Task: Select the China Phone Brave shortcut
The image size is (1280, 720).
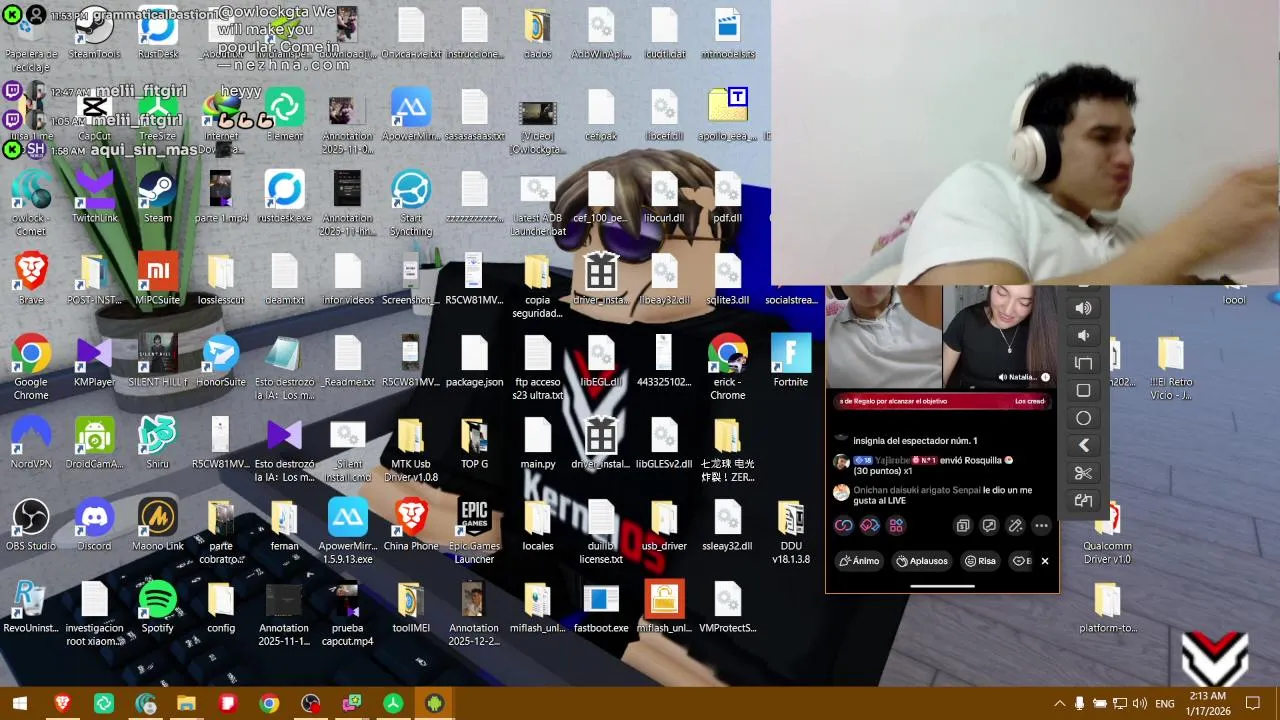Action: 411,525
